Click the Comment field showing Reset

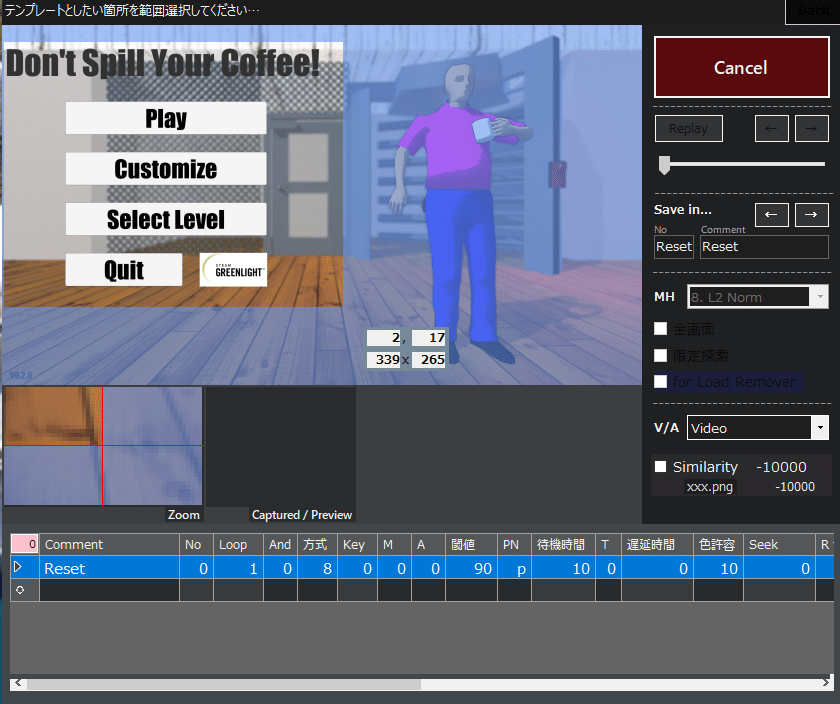tap(764, 247)
